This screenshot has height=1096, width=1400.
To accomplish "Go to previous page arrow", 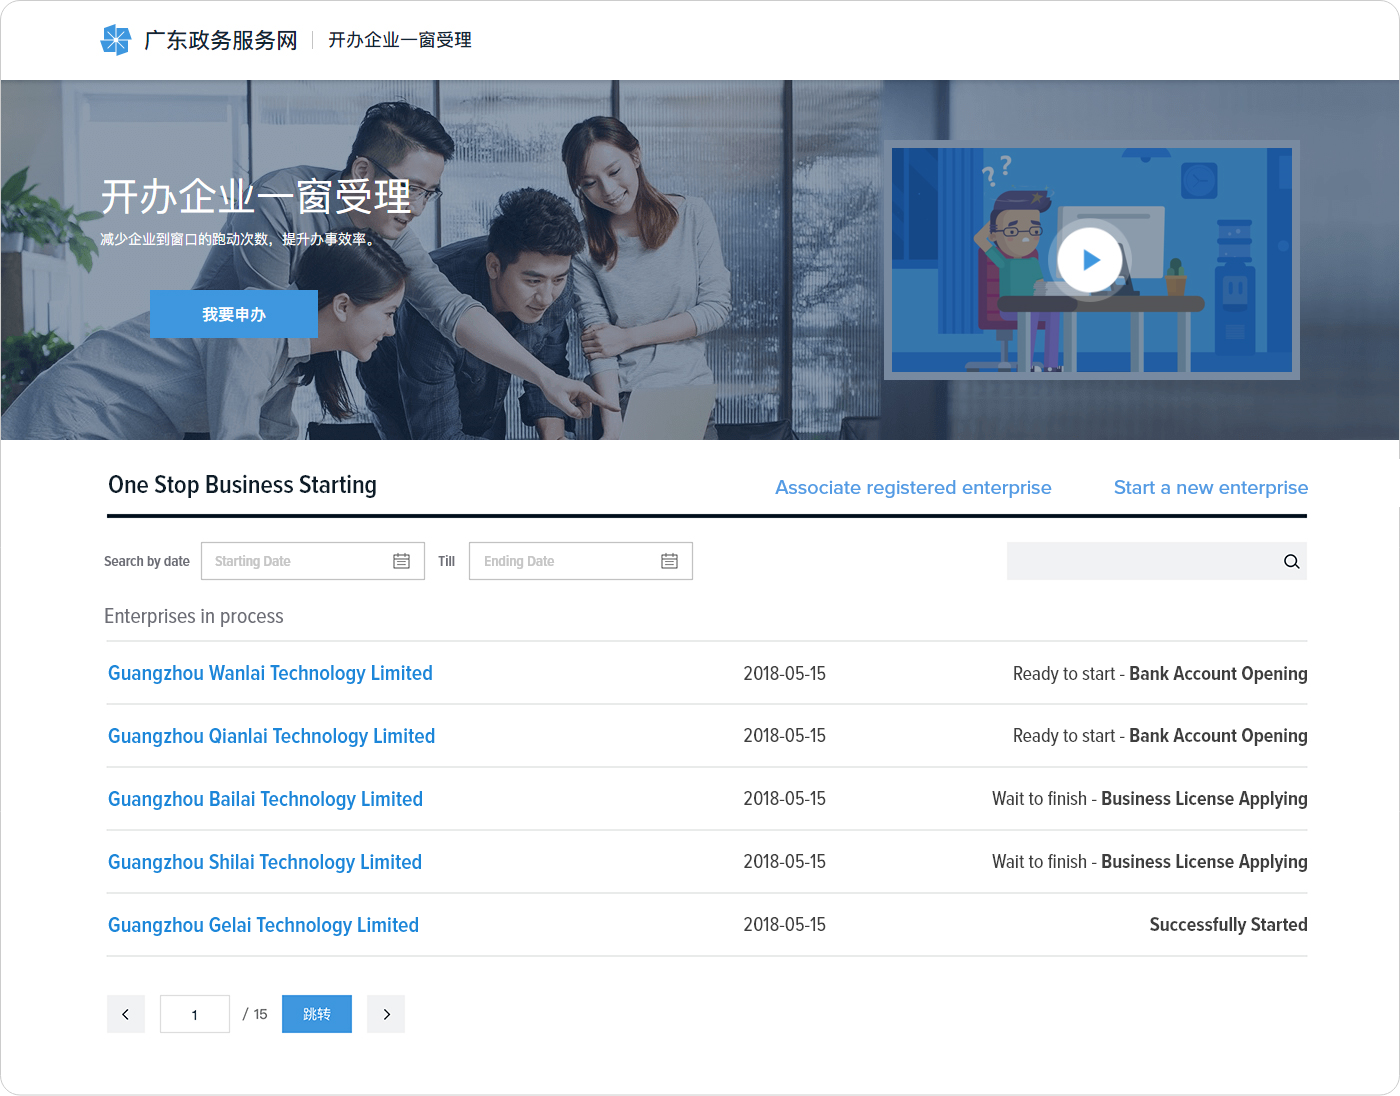I will coord(126,1014).
